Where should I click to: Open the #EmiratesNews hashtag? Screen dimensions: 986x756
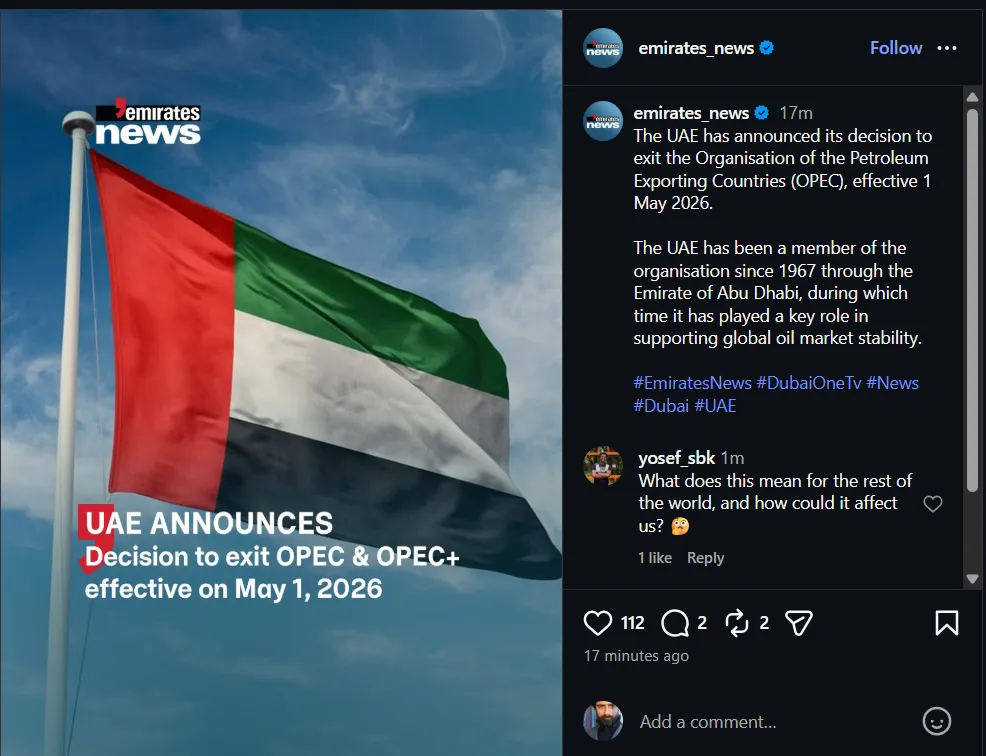pos(692,382)
